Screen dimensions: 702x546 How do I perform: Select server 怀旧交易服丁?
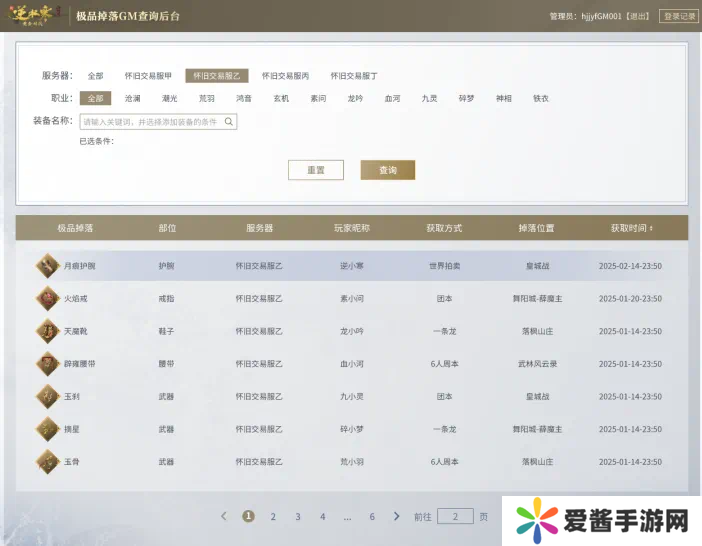(354, 76)
